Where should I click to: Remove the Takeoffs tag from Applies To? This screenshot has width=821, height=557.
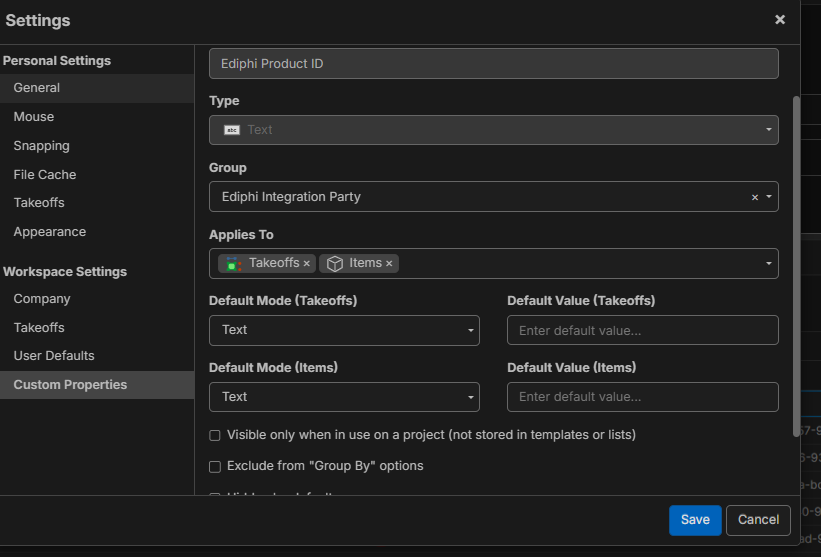[x=306, y=264]
